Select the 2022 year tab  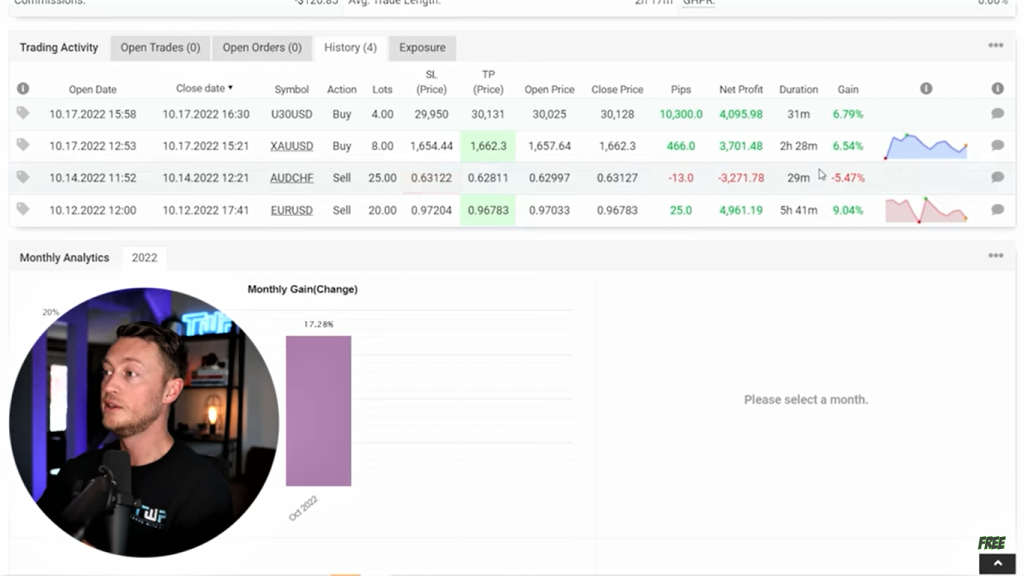pyautogui.click(x=144, y=258)
